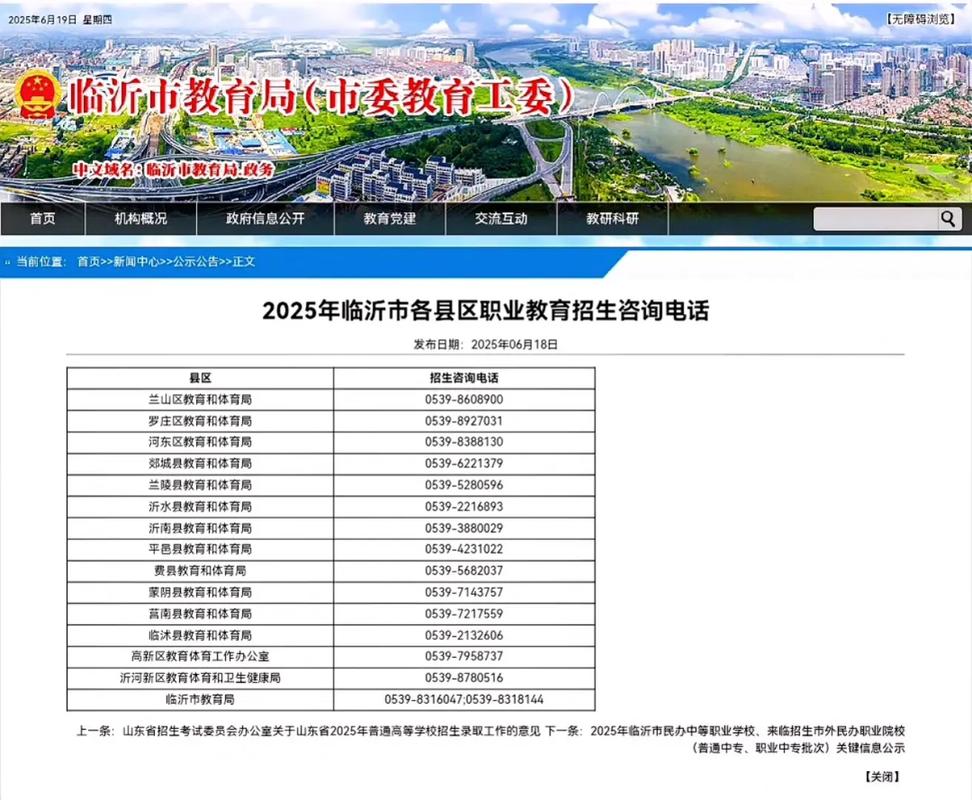Click the 临沂市教育局 row in the table

[200, 699]
